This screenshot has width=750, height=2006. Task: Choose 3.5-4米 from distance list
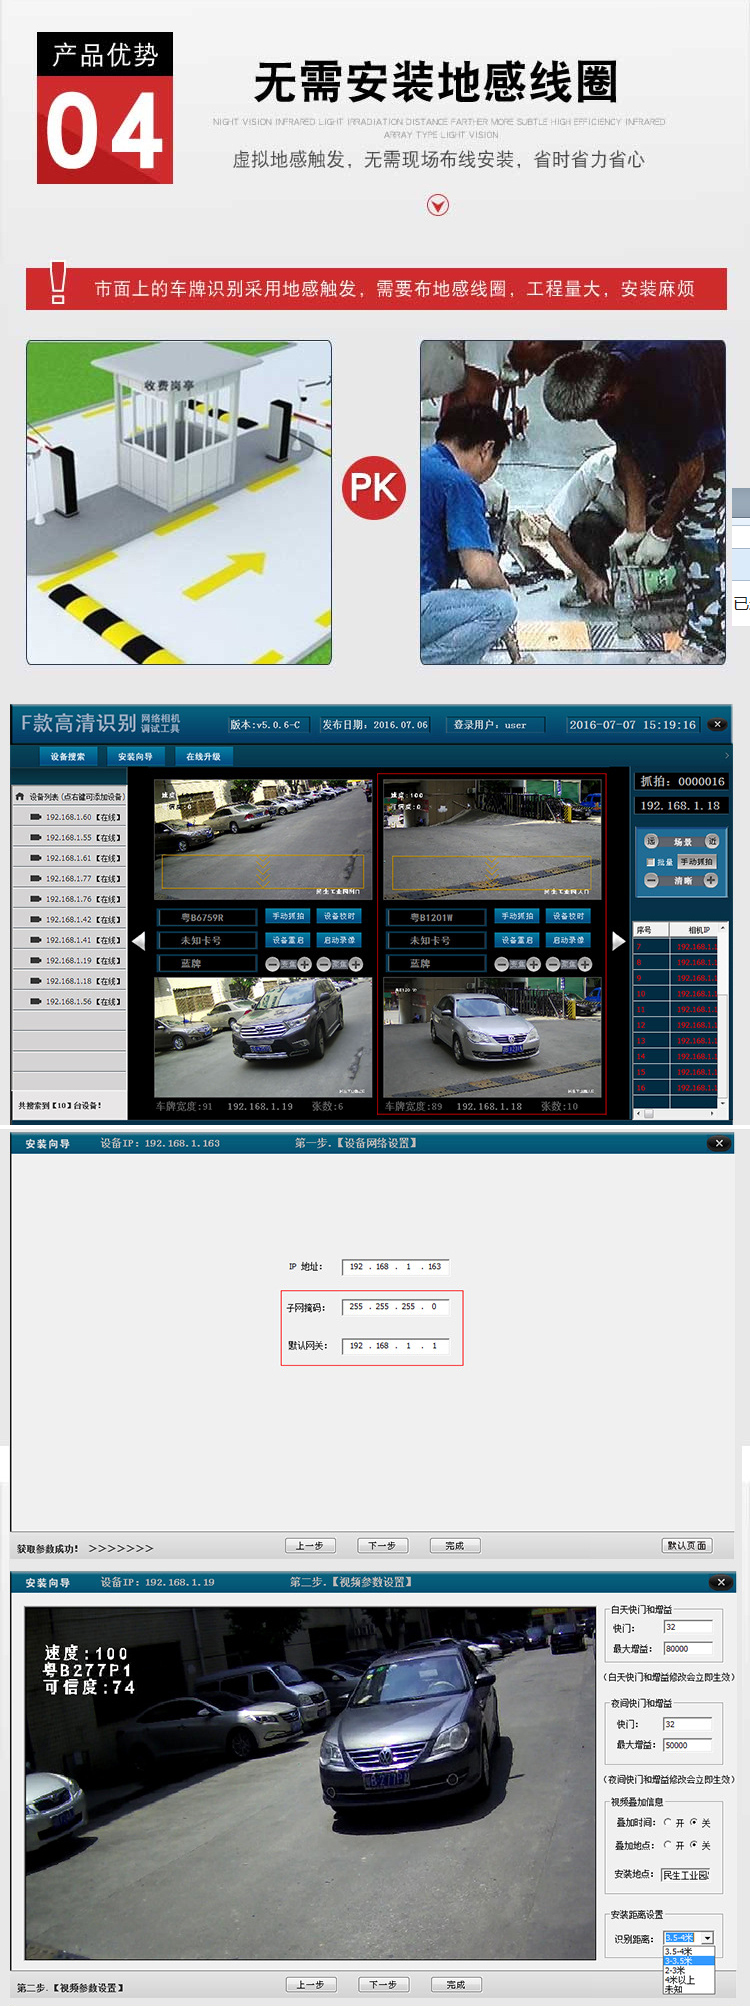point(689,1951)
